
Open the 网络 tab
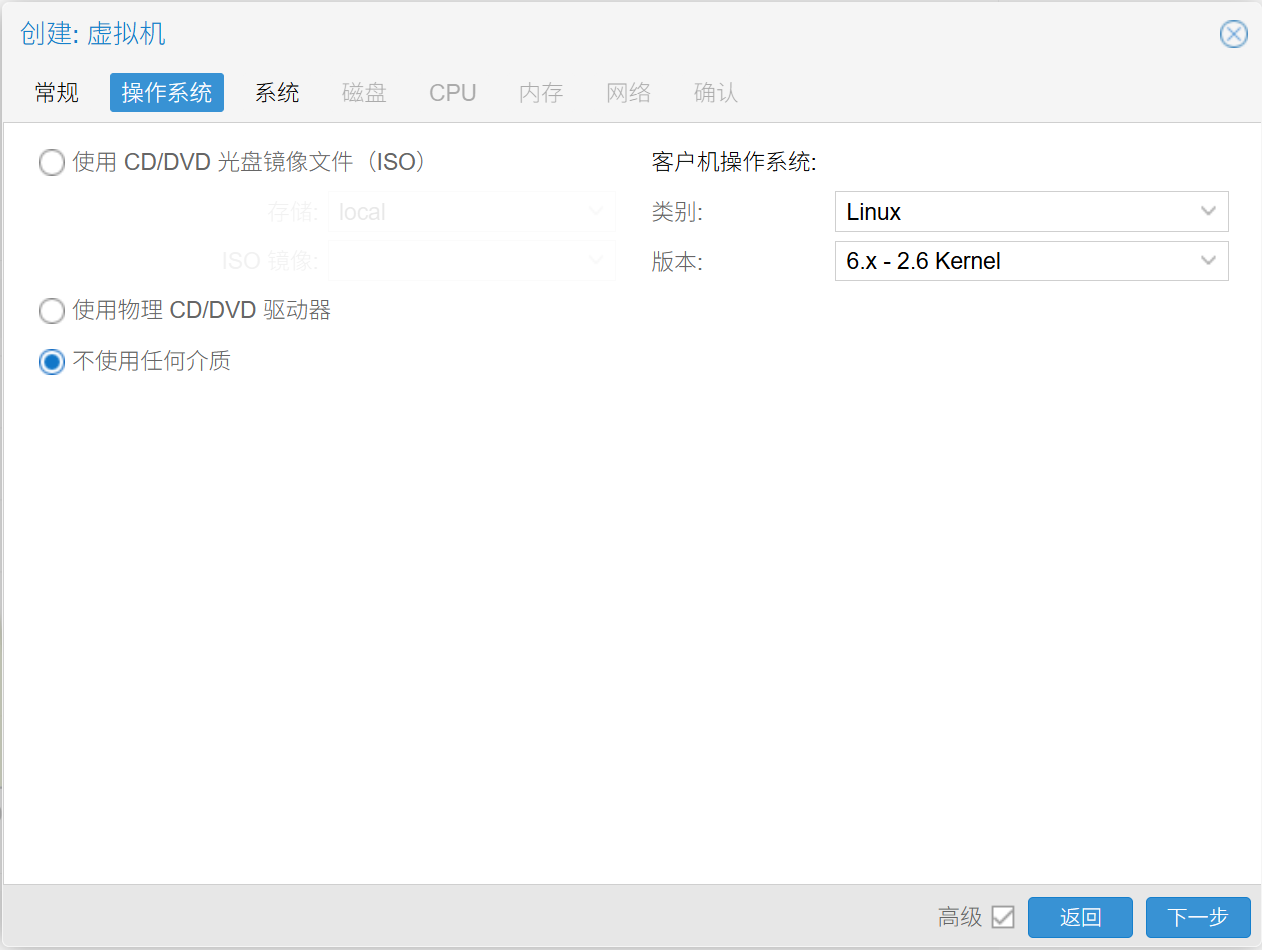pyautogui.click(x=629, y=93)
